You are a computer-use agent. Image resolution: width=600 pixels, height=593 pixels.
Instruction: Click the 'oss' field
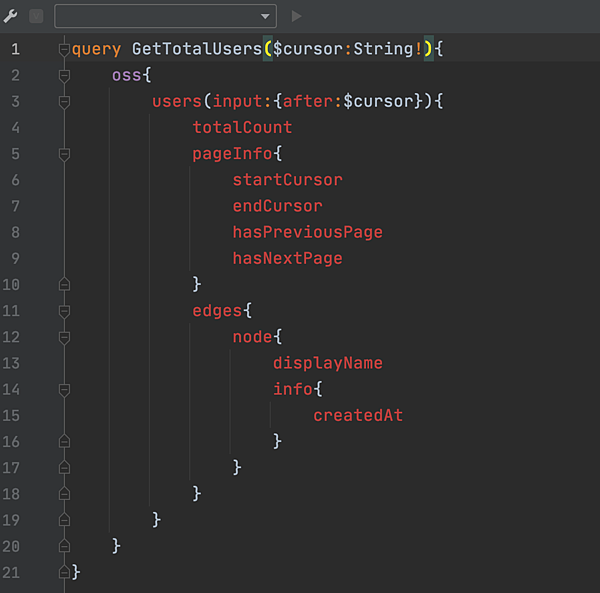click(127, 75)
